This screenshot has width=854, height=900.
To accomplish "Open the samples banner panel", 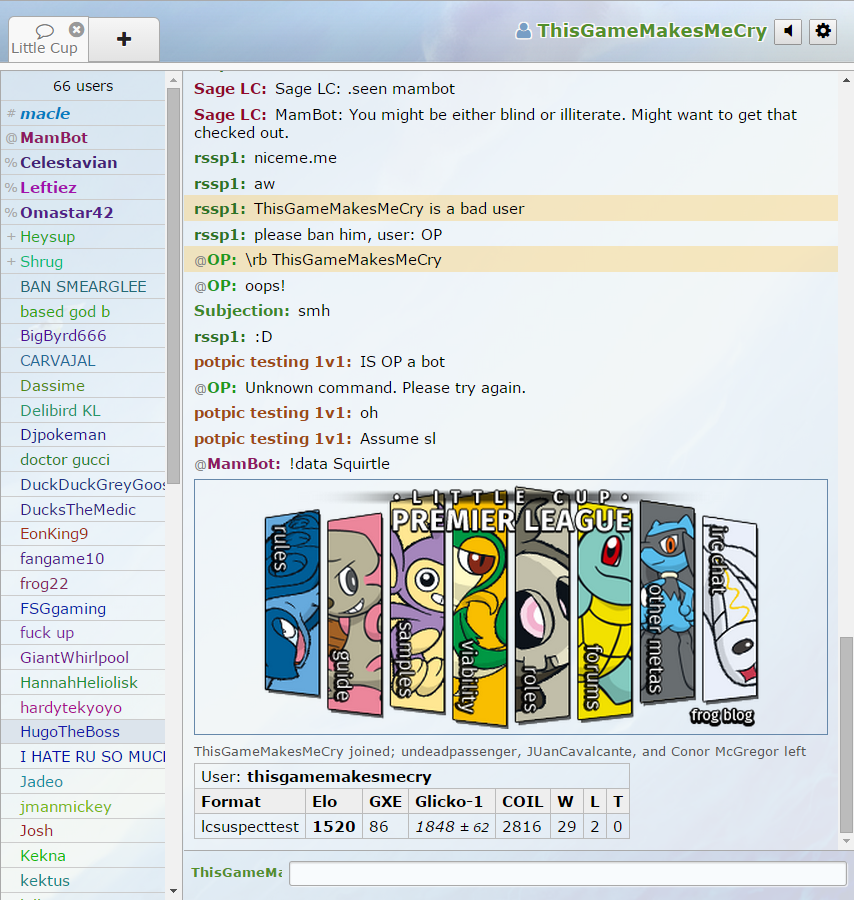I will click(416, 620).
